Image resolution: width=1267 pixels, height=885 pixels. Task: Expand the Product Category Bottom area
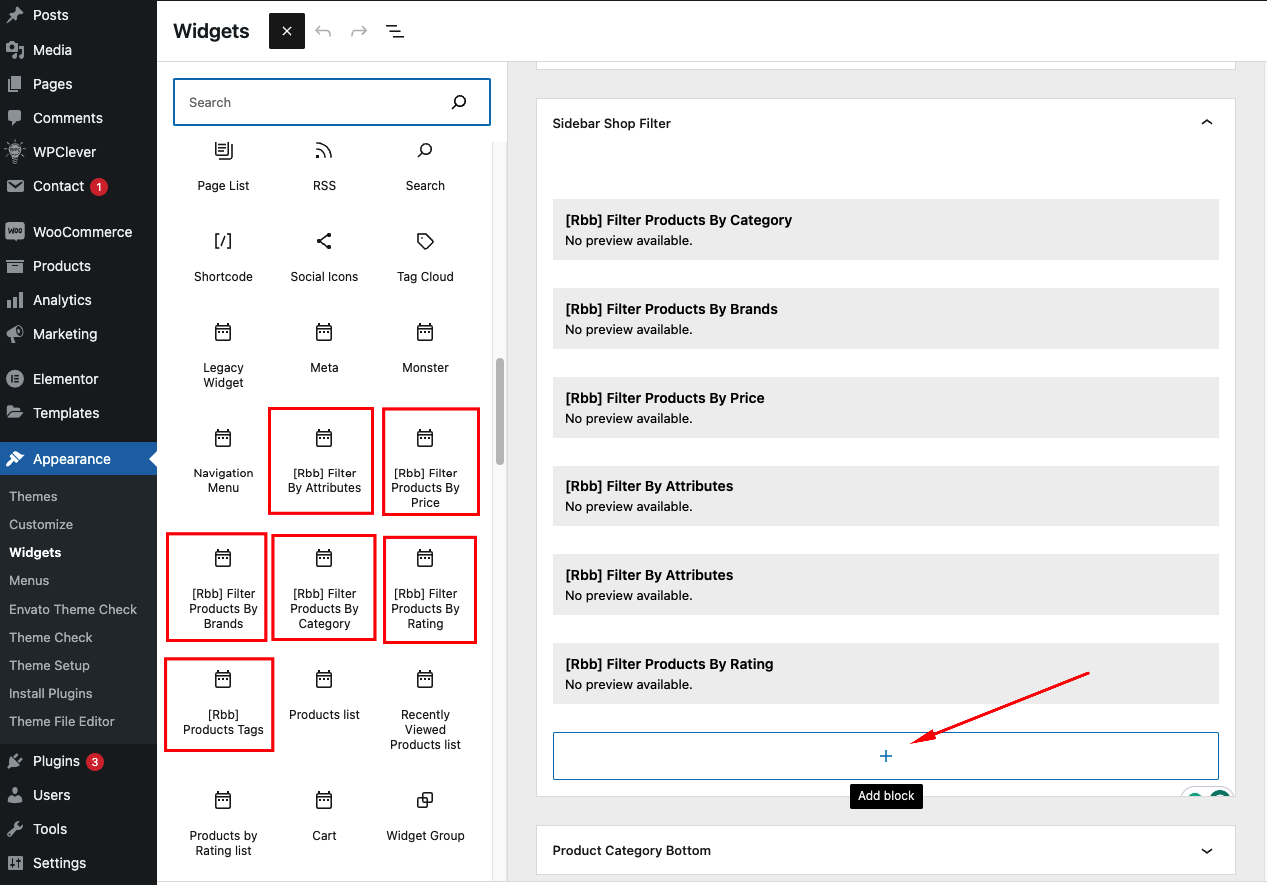[x=1206, y=850]
